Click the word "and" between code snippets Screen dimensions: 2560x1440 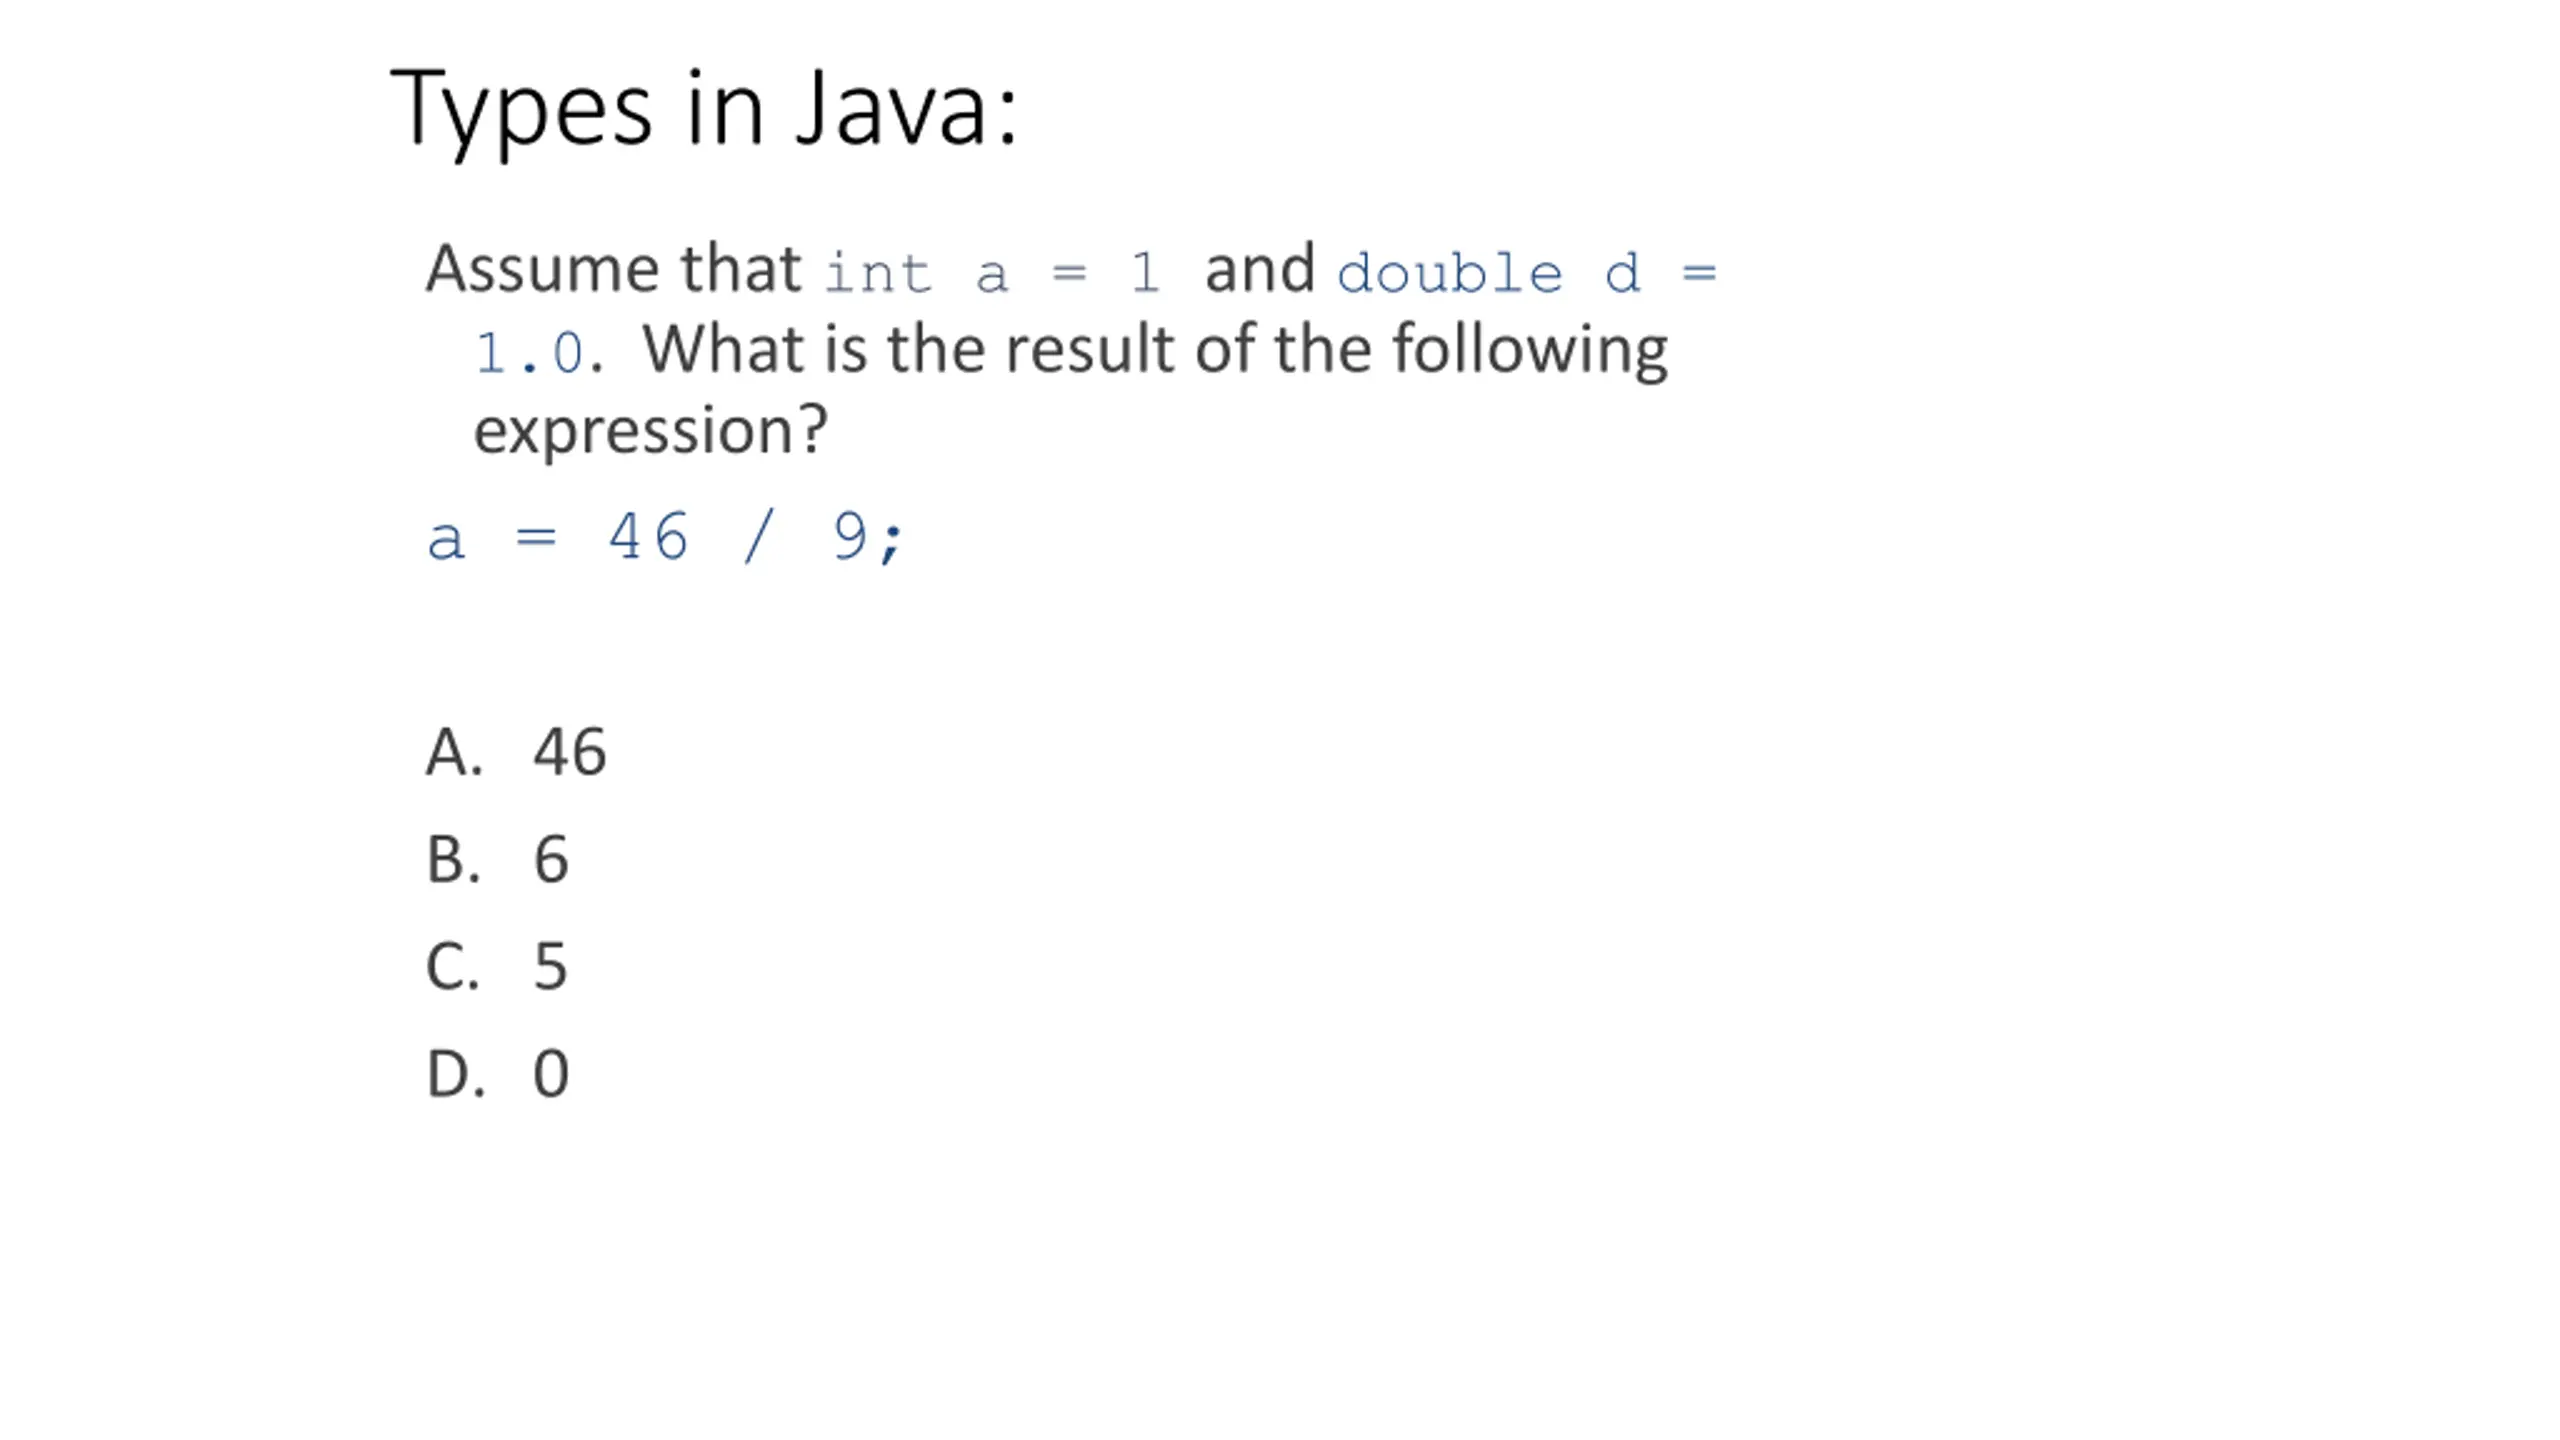click(1260, 268)
